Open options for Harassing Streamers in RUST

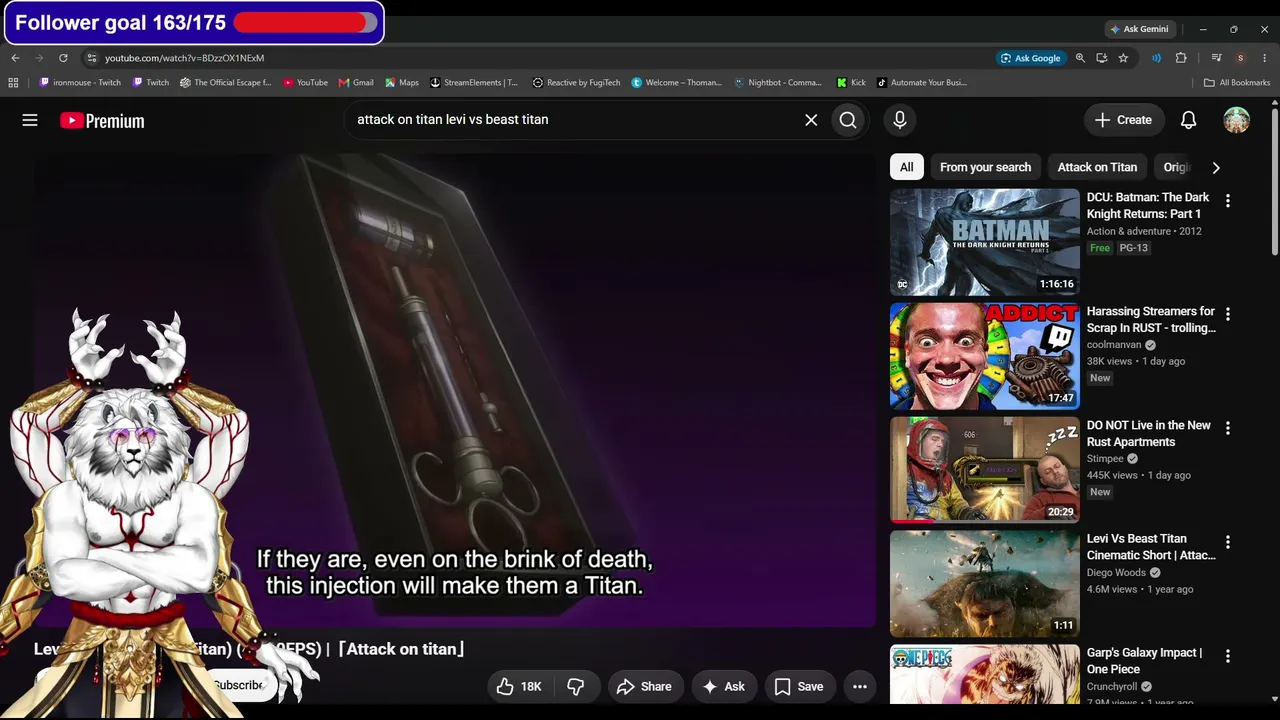(x=1228, y=314)
